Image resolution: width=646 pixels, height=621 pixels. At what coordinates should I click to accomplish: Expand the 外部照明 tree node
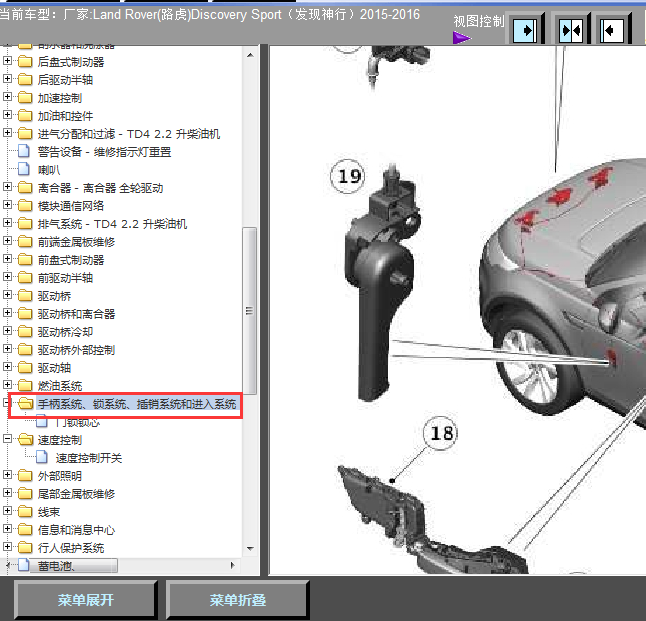click(x=7, y=474)
